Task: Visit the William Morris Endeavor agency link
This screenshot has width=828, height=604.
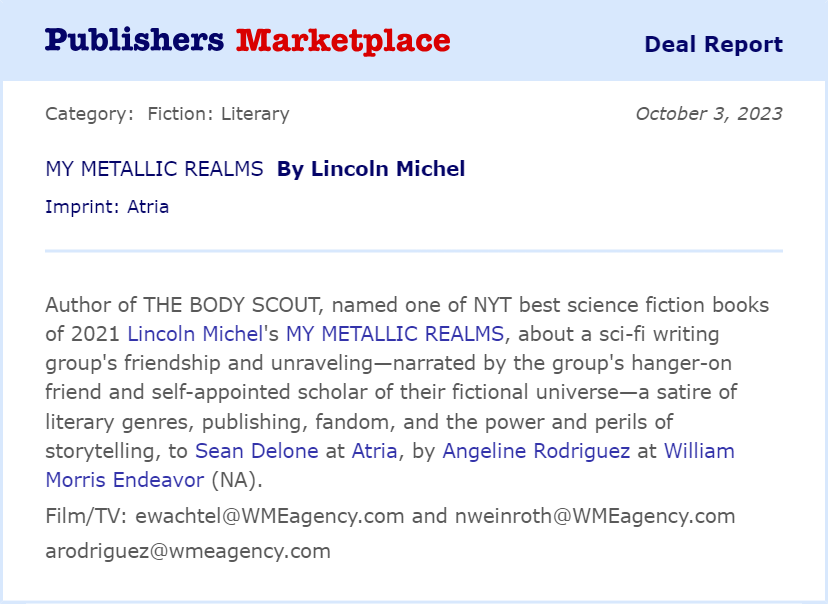Action: [x=699, y=451]
